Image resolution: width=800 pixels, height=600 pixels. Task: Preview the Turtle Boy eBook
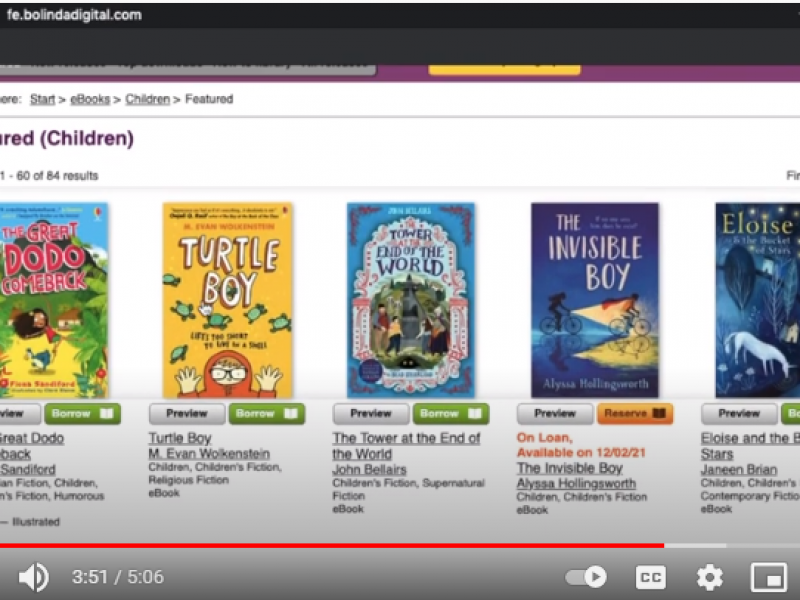click(x=187, y=414)
